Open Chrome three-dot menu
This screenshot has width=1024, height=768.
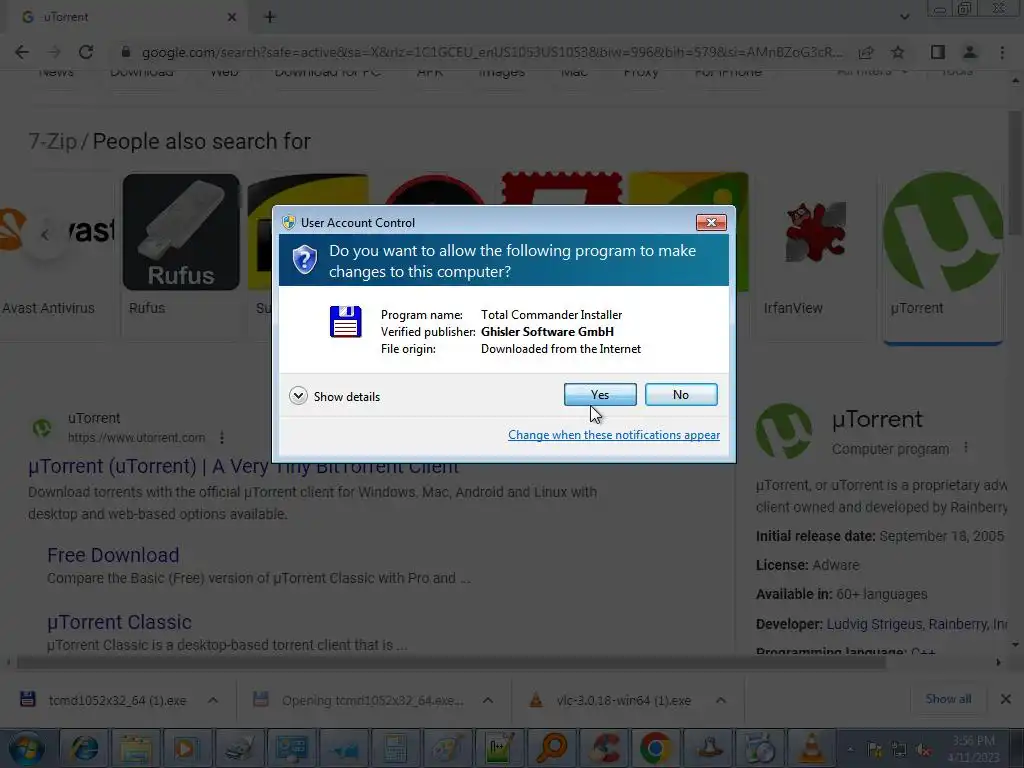click(1002, 52)
